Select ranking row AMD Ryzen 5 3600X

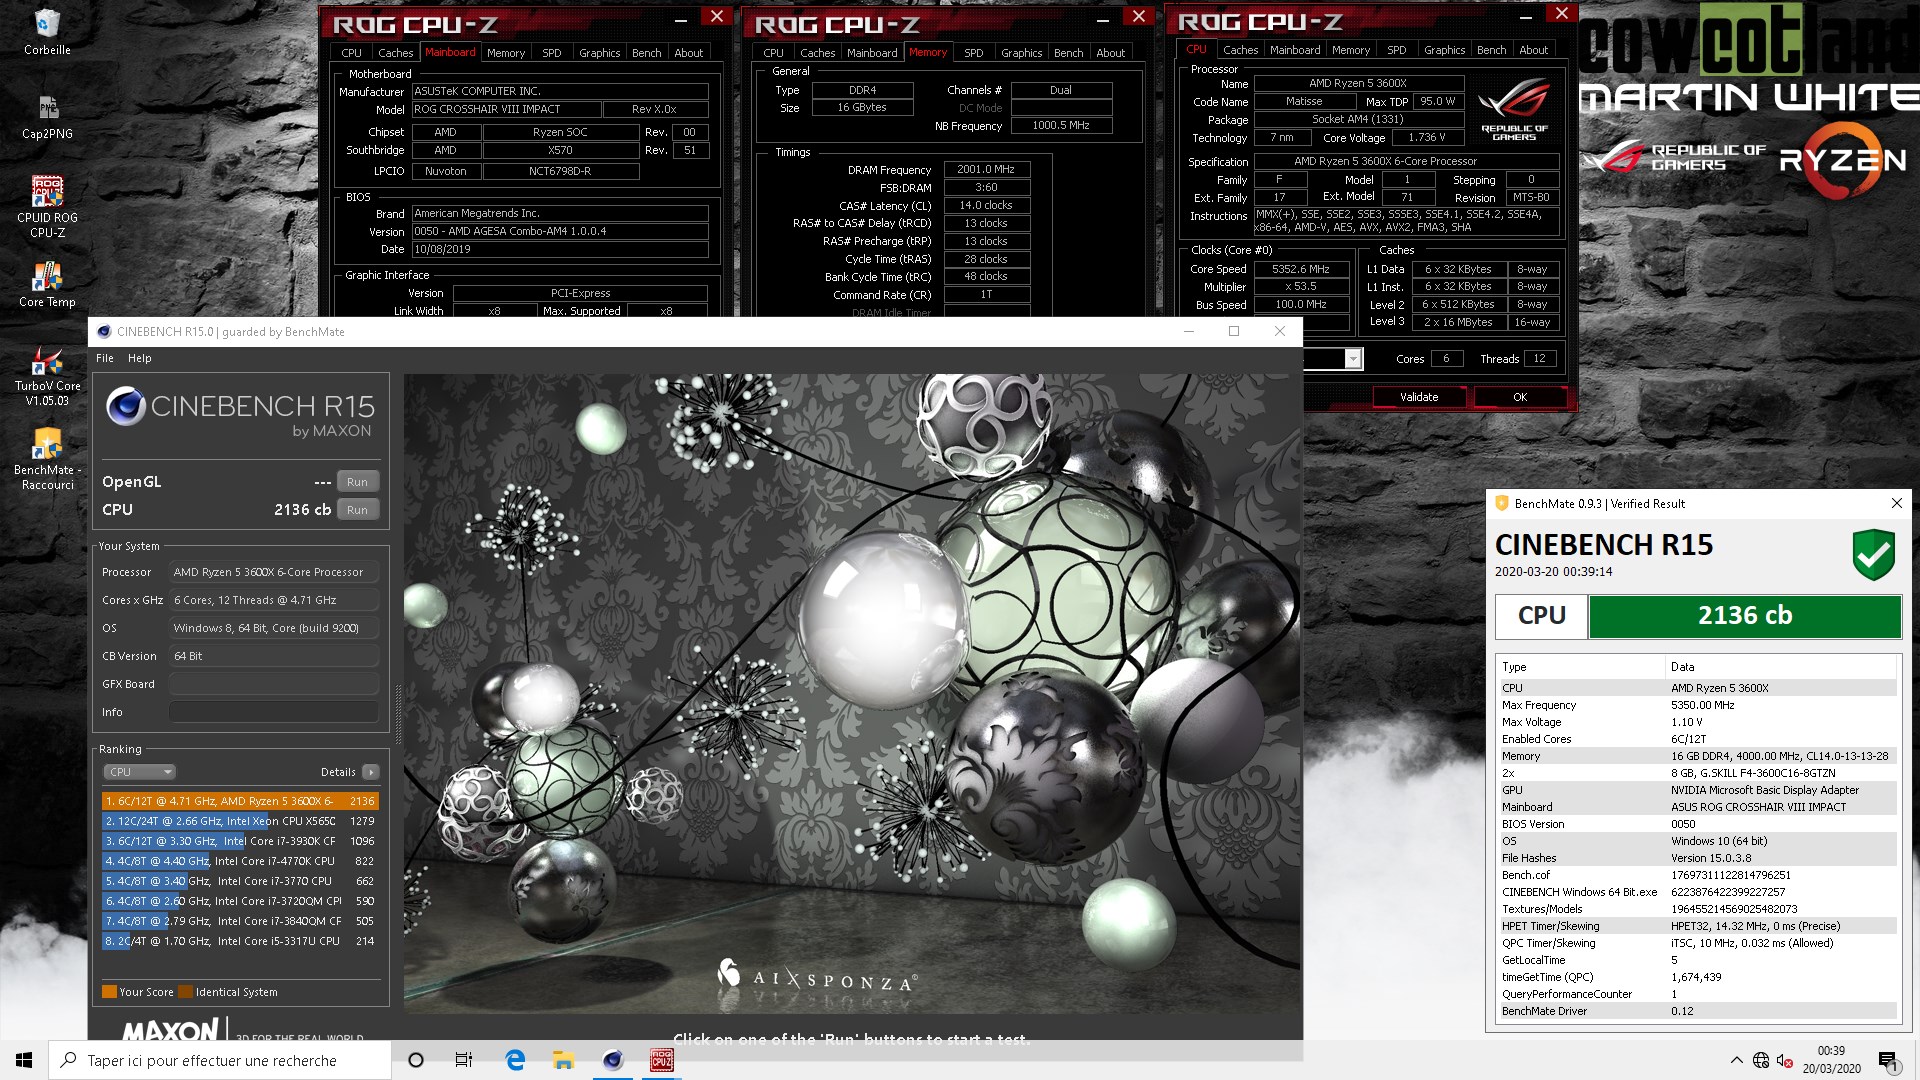click(x=240, y=801)
